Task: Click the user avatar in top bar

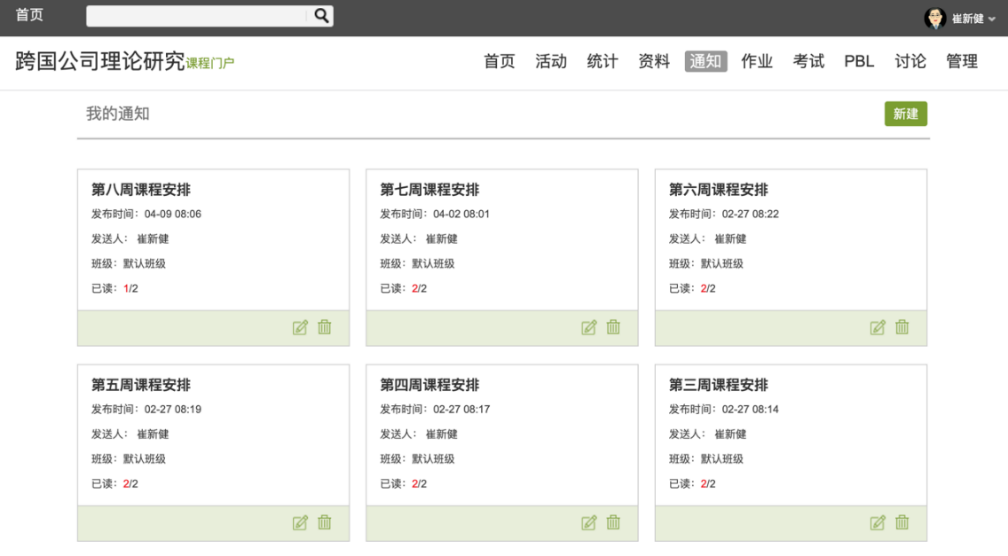Action: (x=935, y=18)
